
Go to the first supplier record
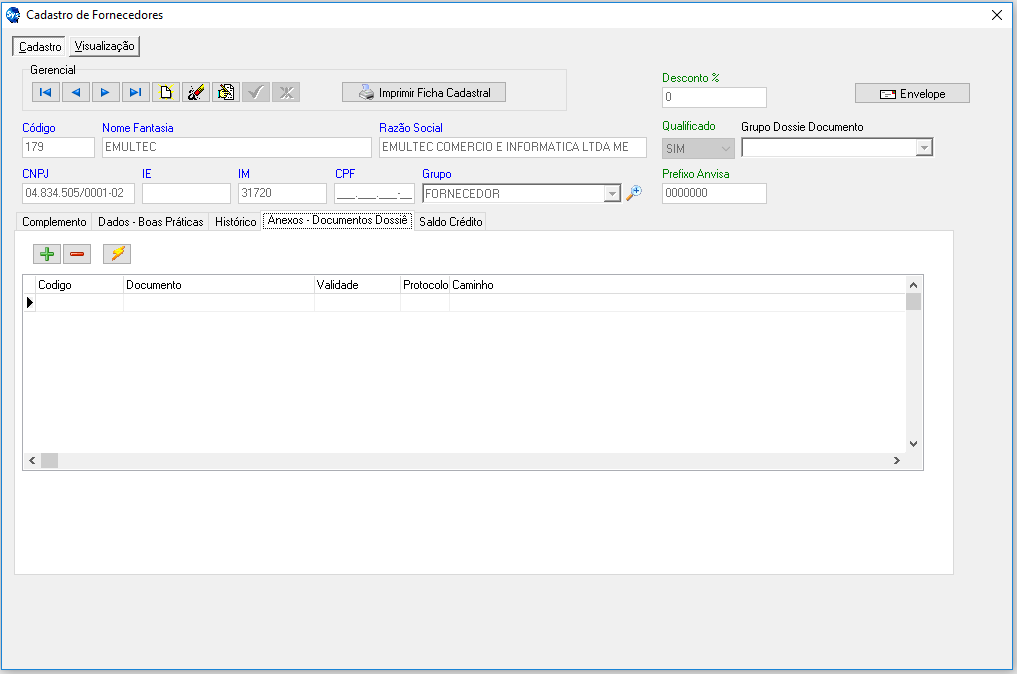tap(45, 93)
